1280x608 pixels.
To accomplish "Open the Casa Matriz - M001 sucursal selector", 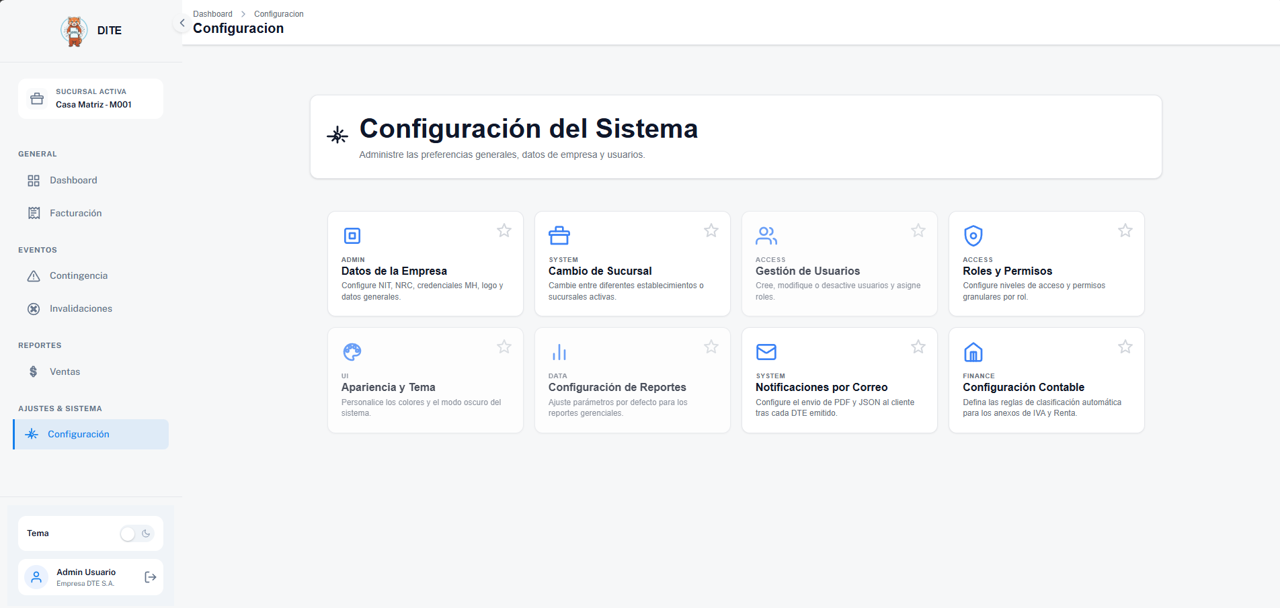I will coord(90,98).
